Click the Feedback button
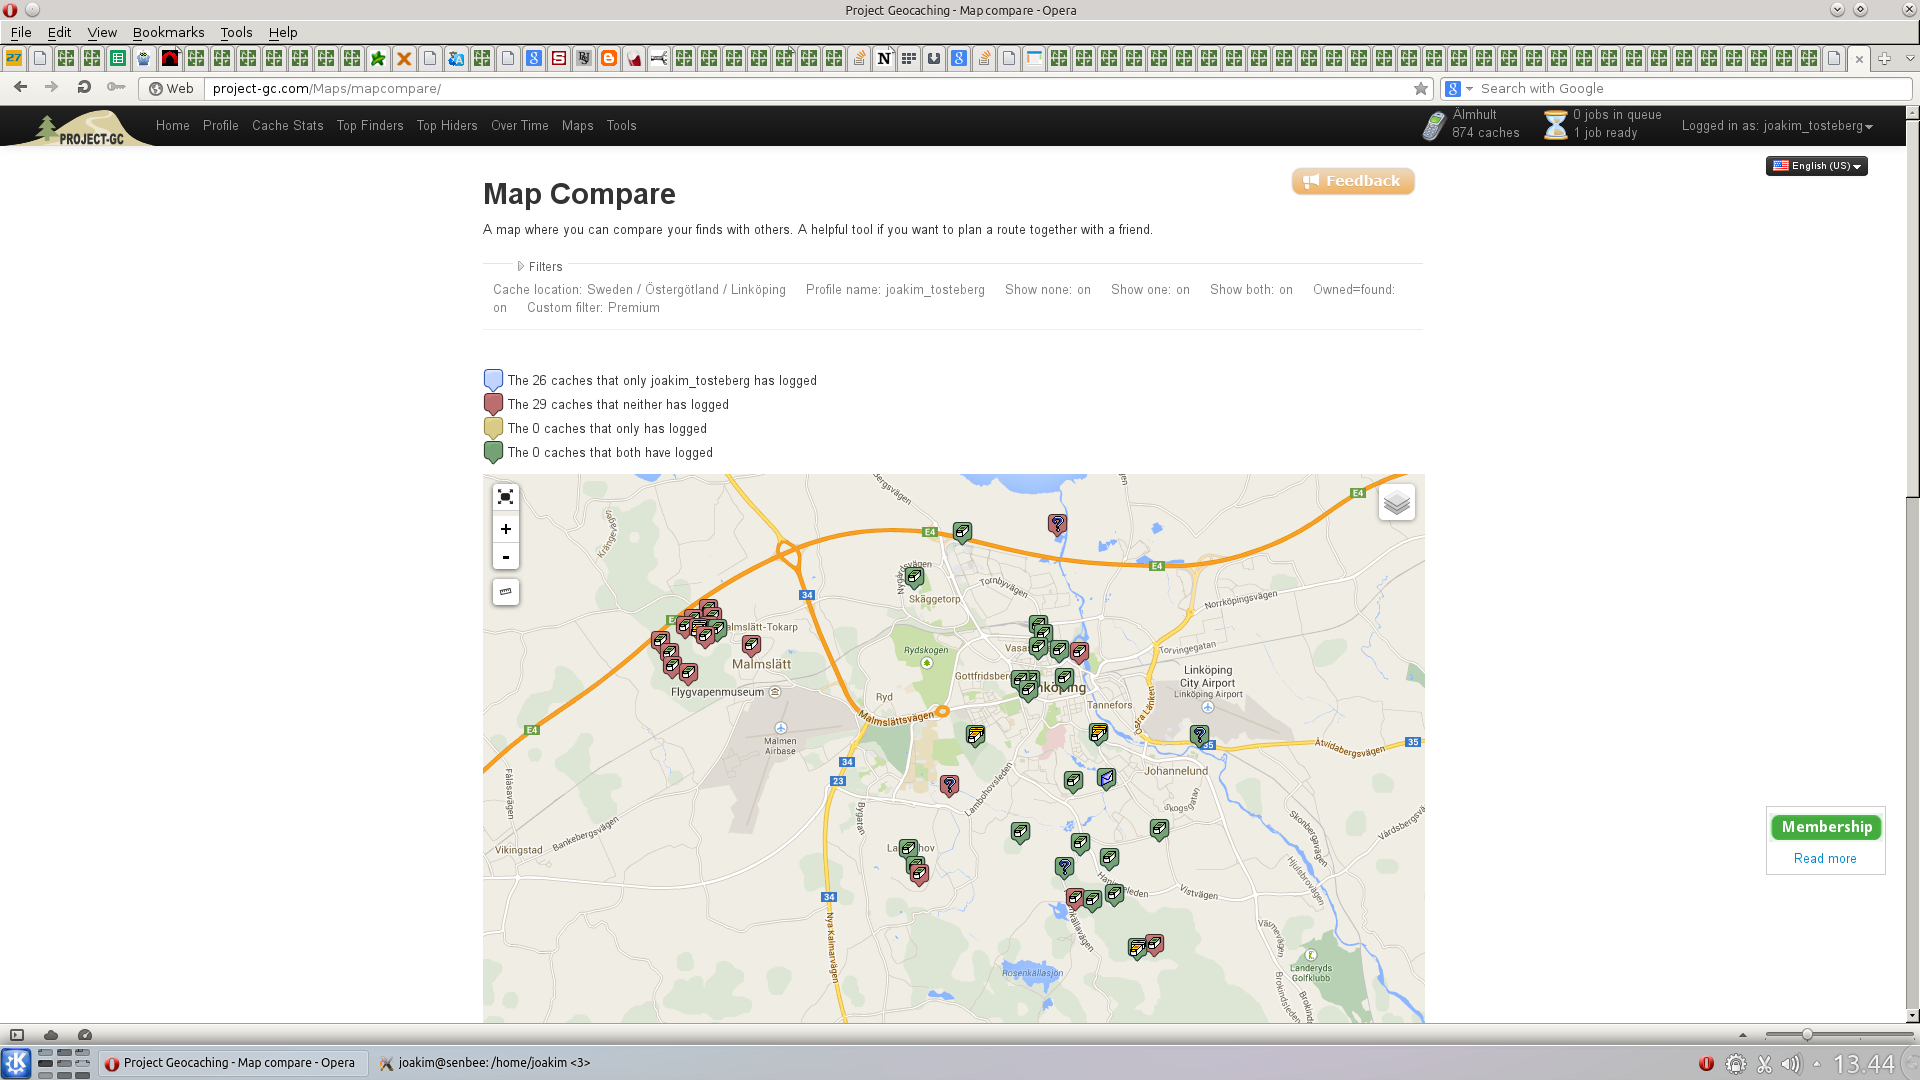The image size is (1920, 1080). [x=1353, y=181]
